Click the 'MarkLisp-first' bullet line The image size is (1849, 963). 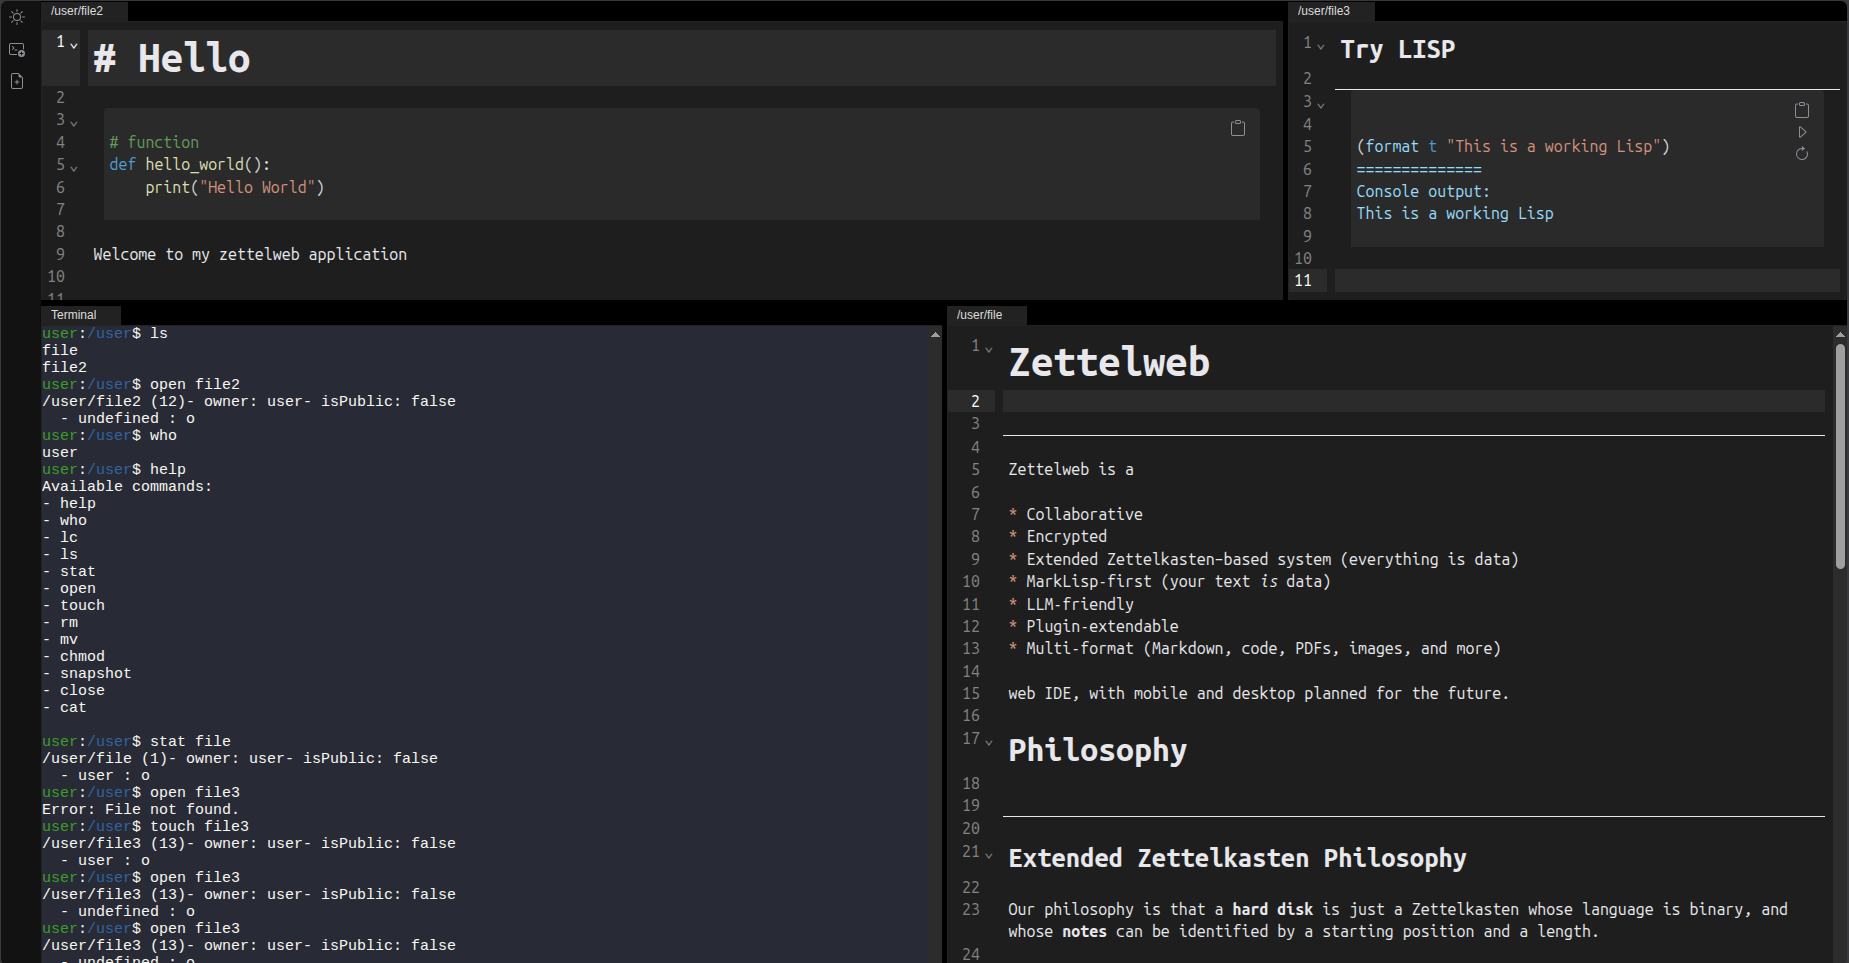[x=1169, y=582]
